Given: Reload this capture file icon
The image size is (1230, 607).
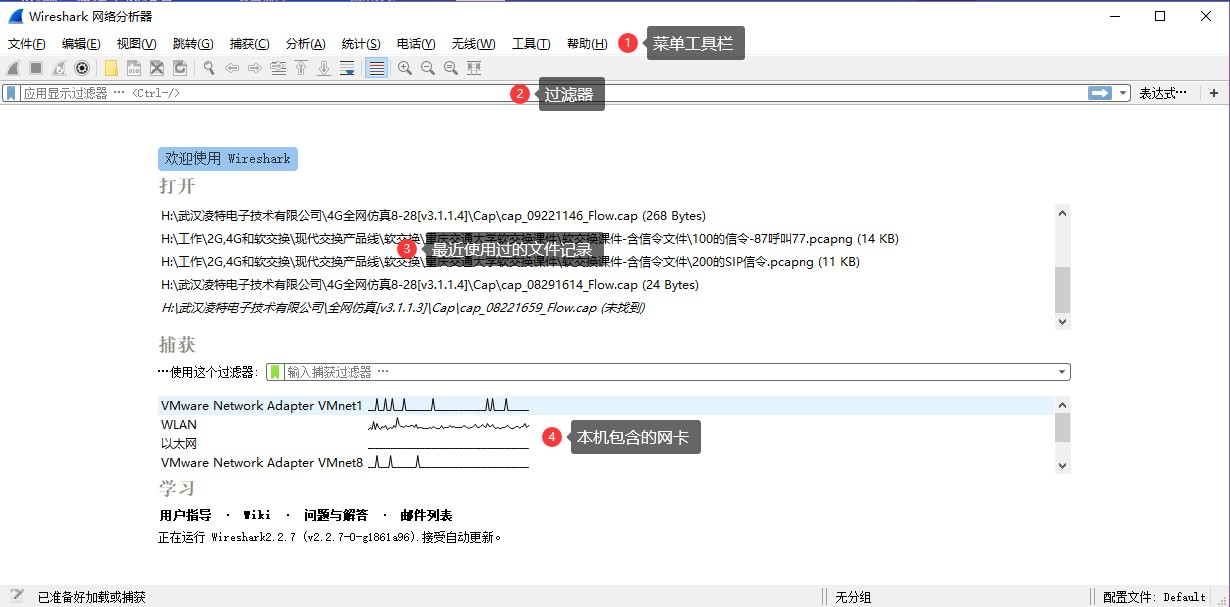Looking at the screenshot, I should (180, 68).
